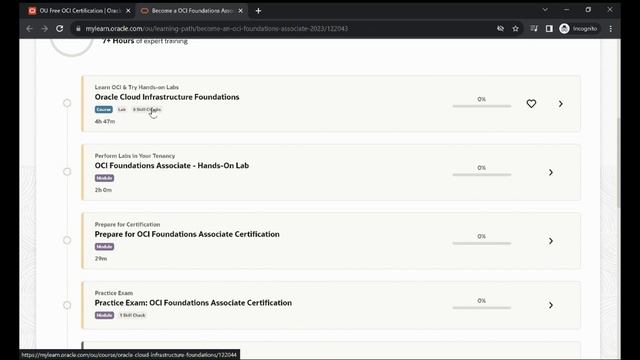
Task: Select the step circle beside Practice Exam
Action: [67, 305]
